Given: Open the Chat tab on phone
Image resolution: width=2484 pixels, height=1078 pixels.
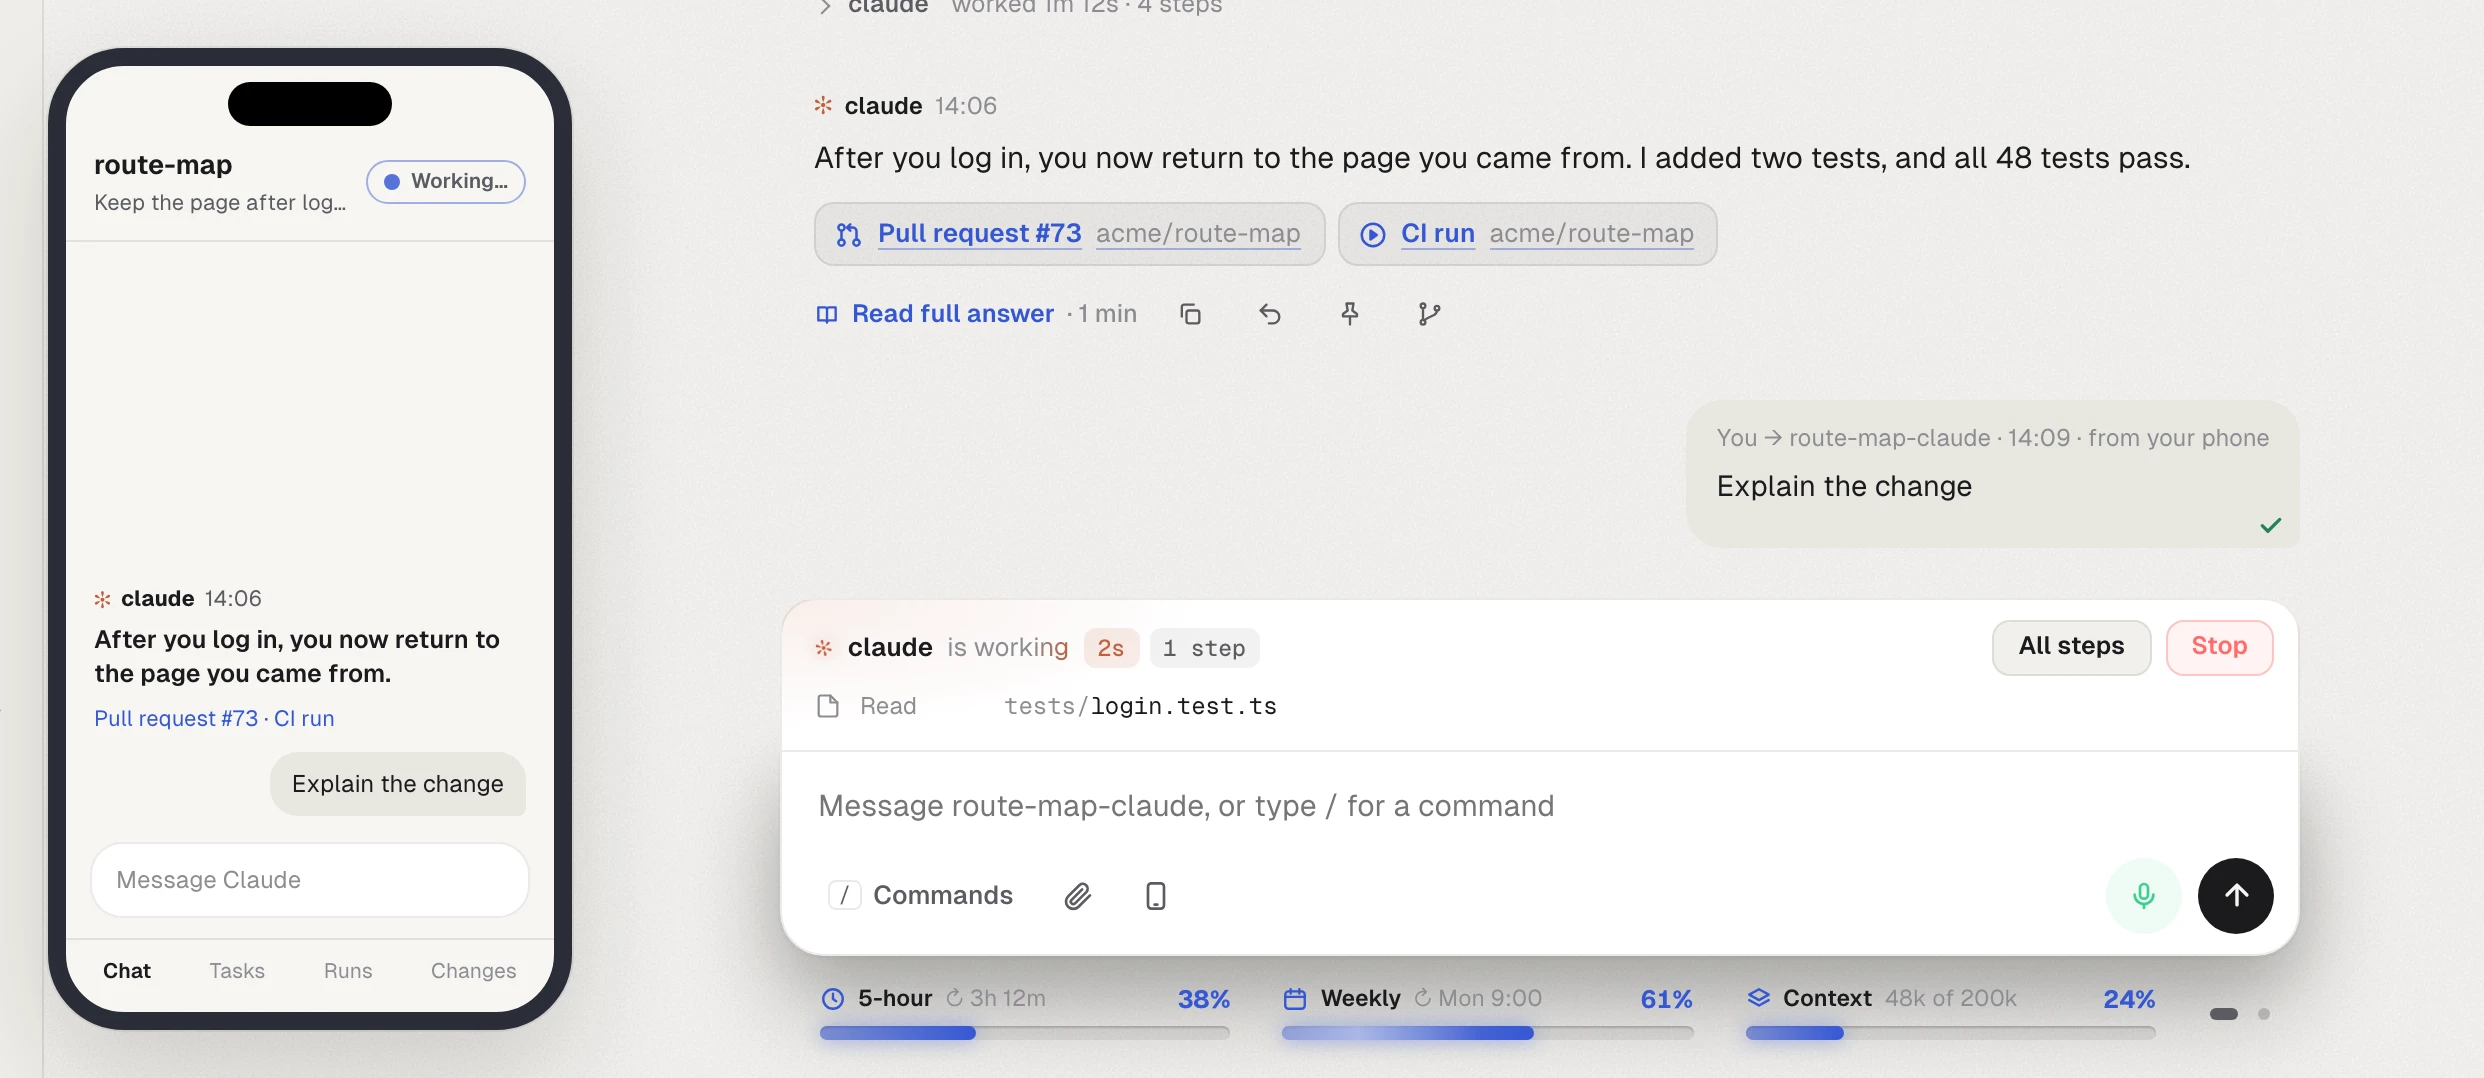Looking at the screenshot, I should coord(127,971).
